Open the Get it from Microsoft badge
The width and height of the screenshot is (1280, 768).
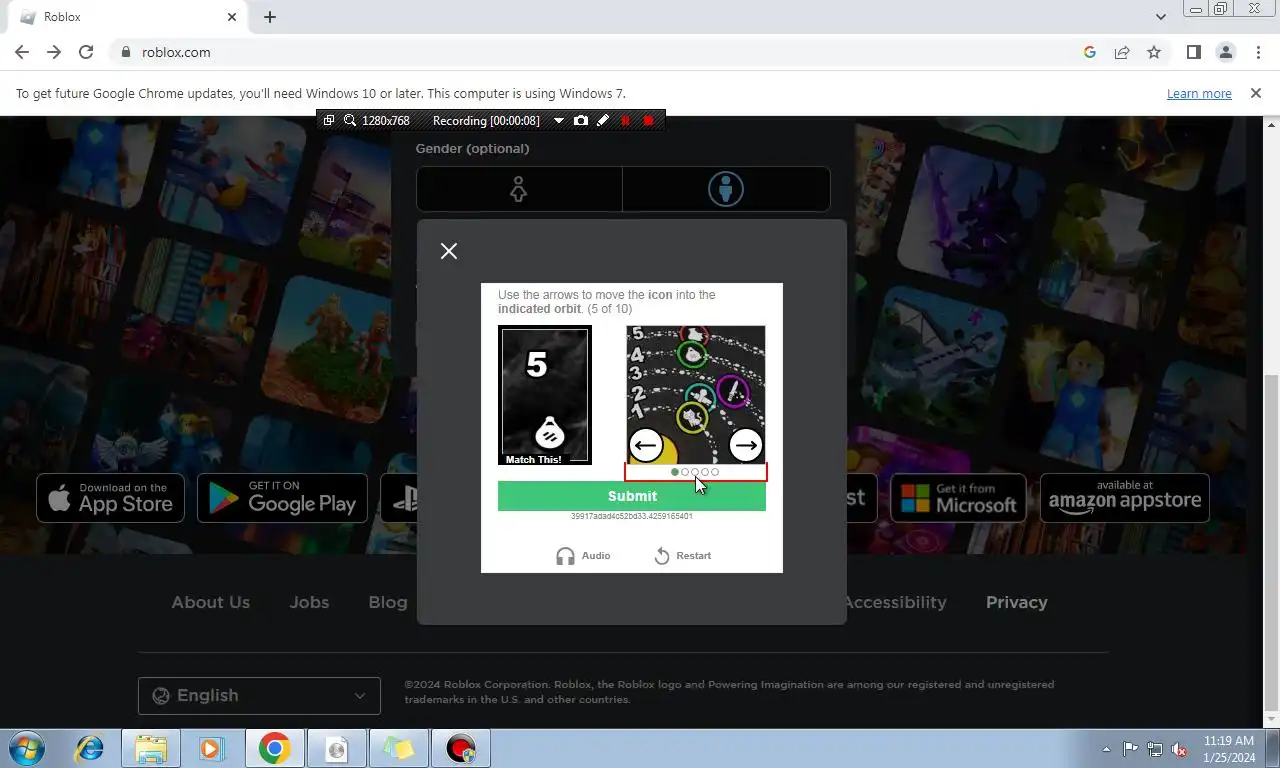(x=958, y=498)
